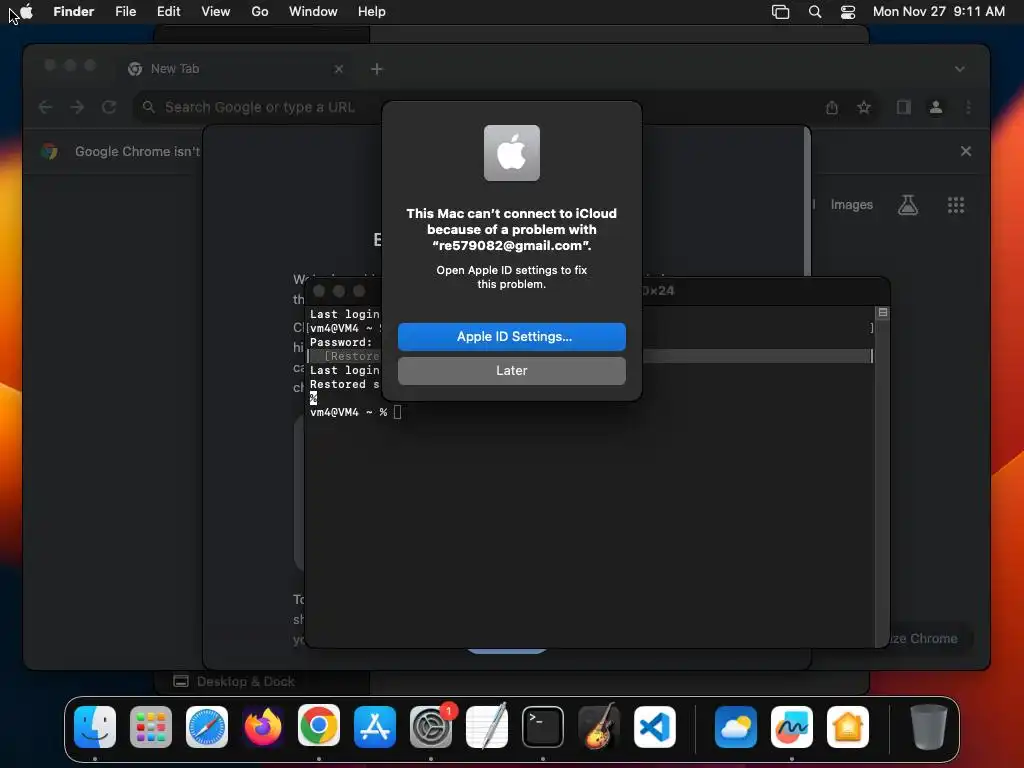Open the Go menu
The image size is (1024, 768).
coord(260,11)
